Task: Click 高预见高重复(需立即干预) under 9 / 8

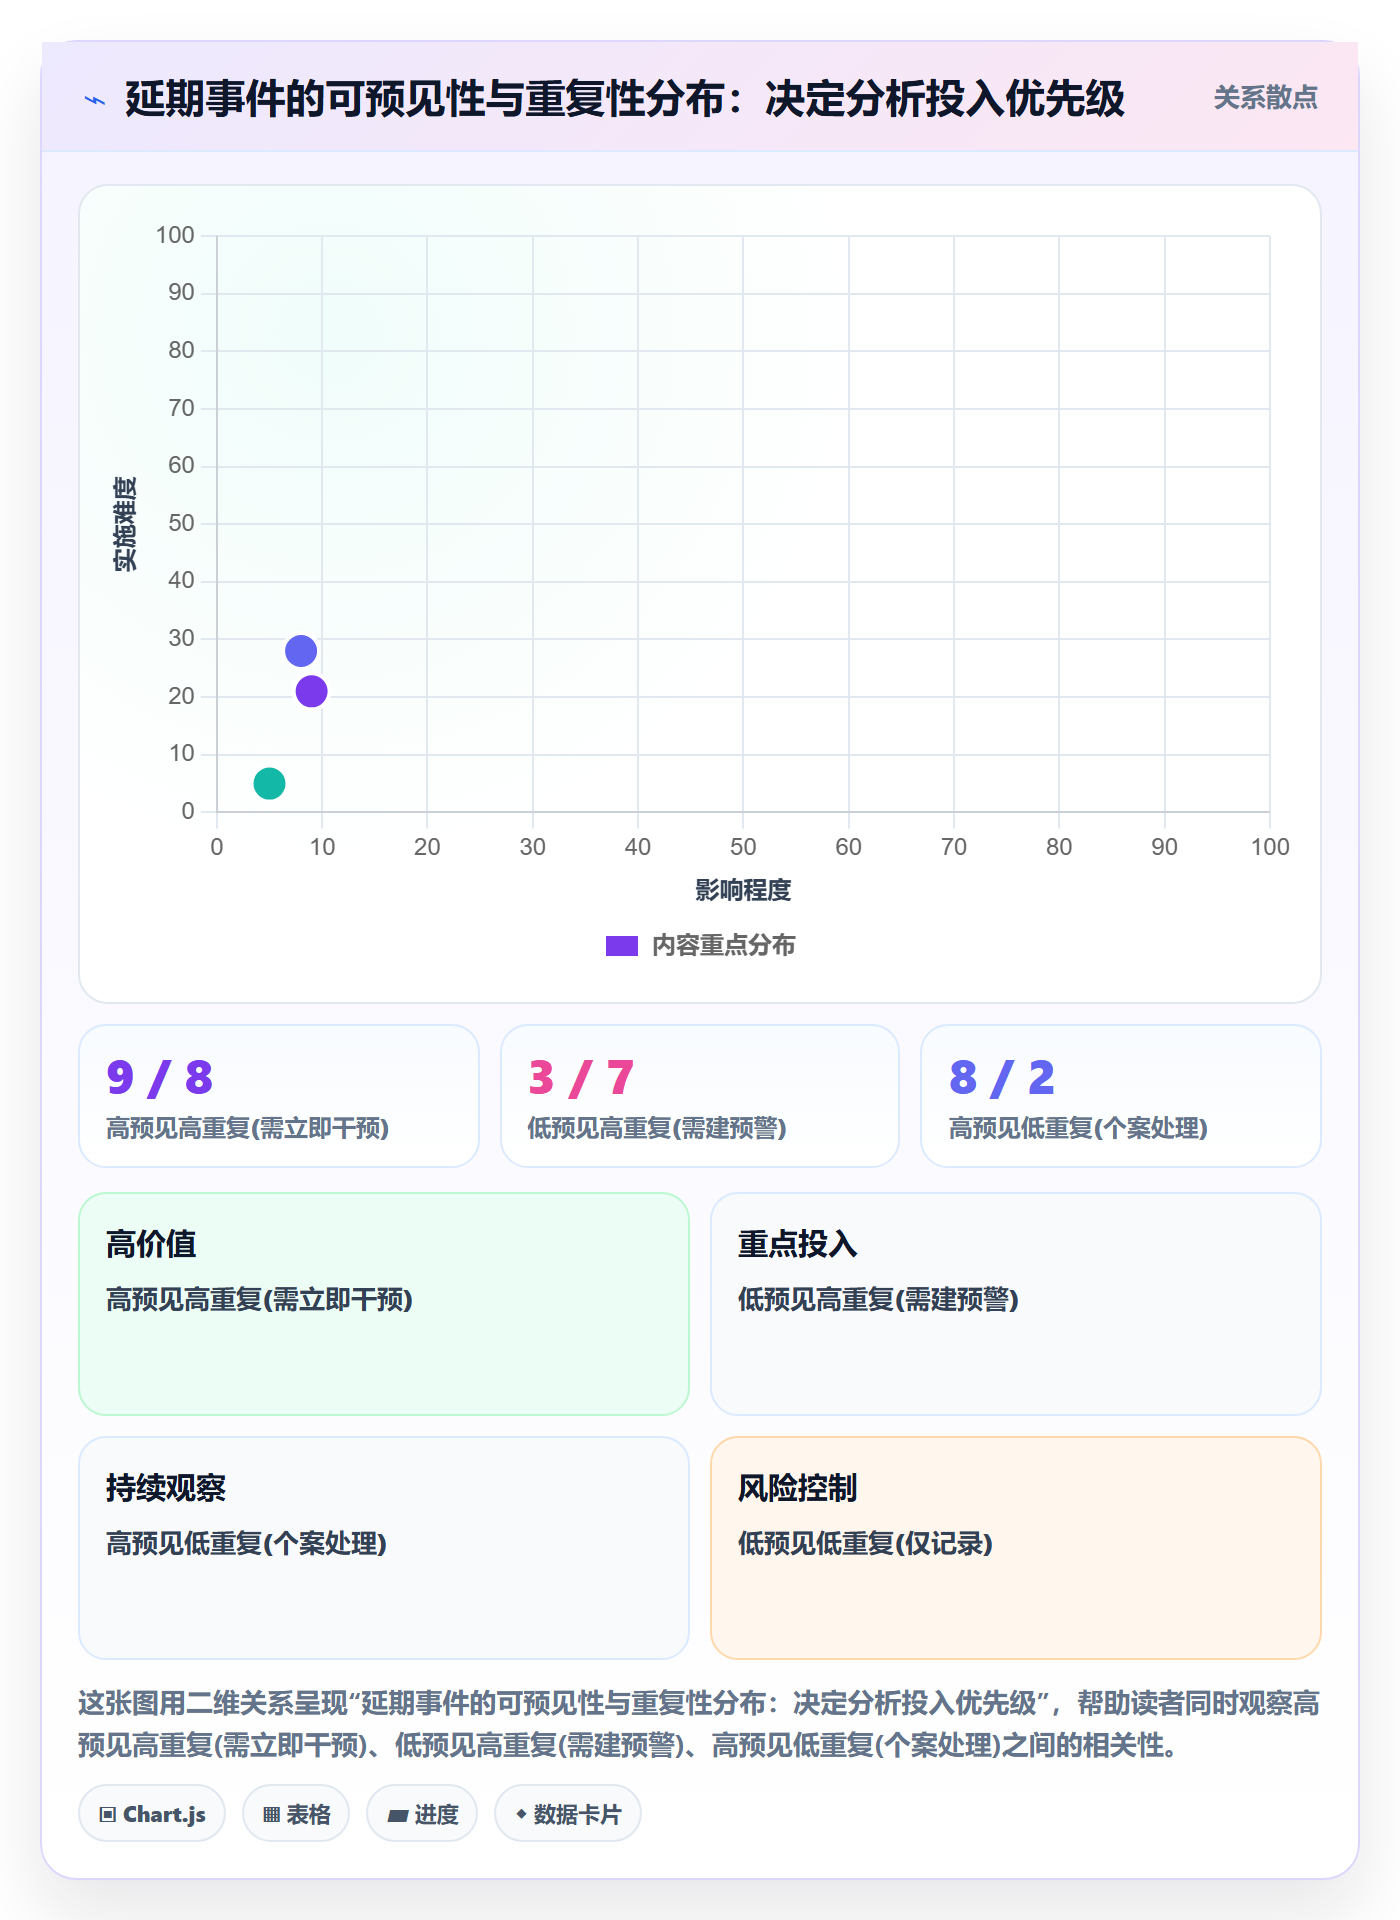Action: tap(248, 1129)
